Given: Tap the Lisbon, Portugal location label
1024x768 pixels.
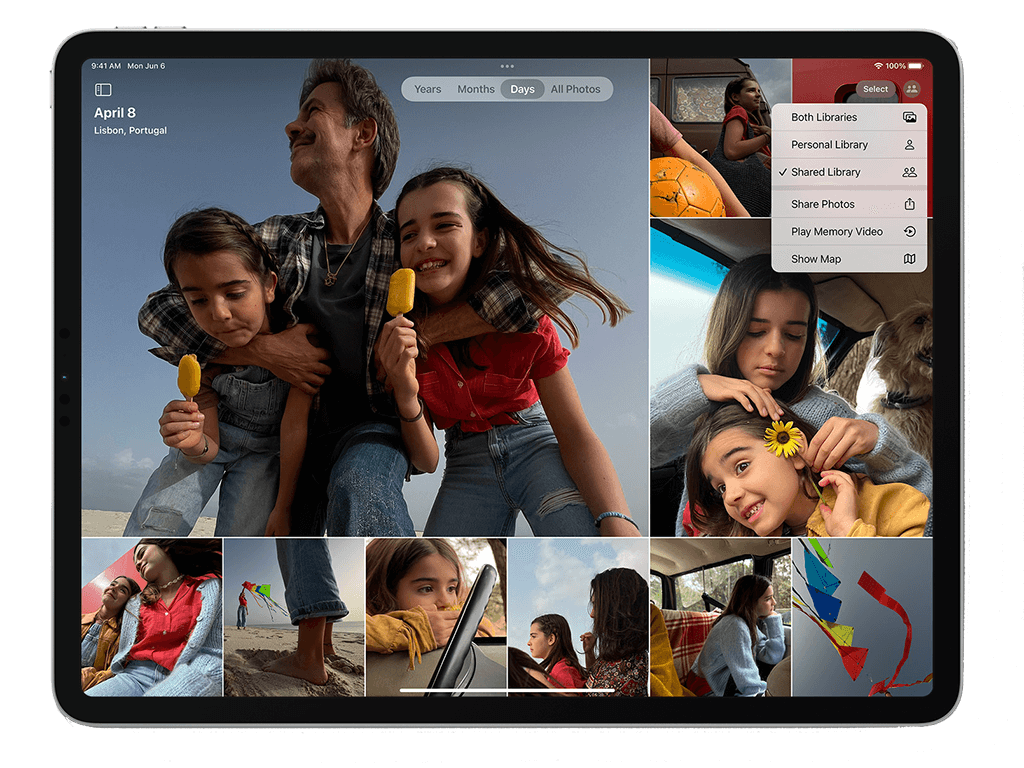Looking at the screenshot, I should pos(129,130).
